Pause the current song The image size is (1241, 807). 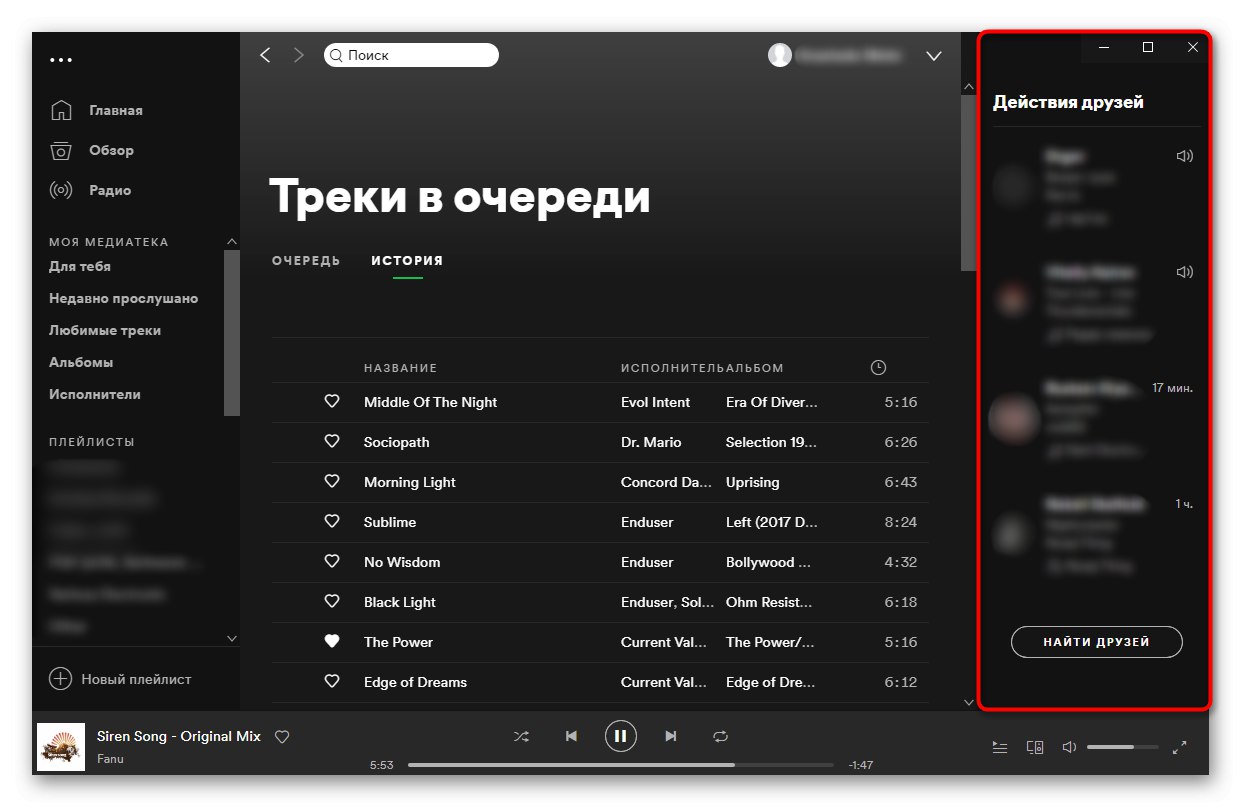point(621,736)
